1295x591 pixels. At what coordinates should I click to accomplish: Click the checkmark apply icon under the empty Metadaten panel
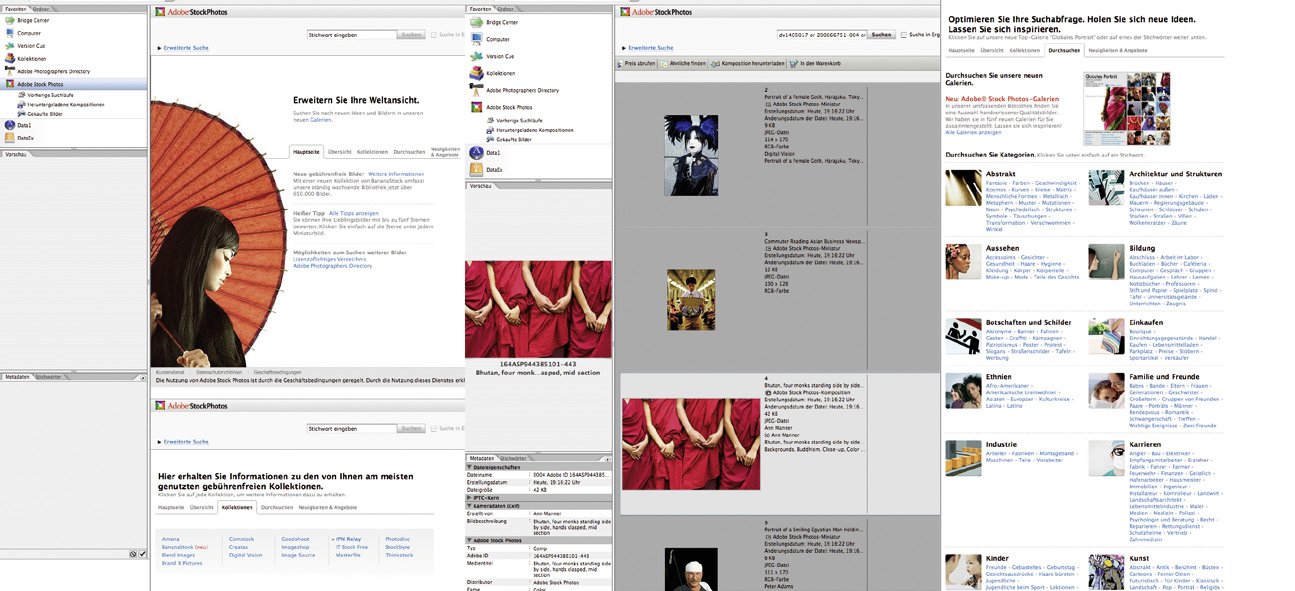point(143,554)
